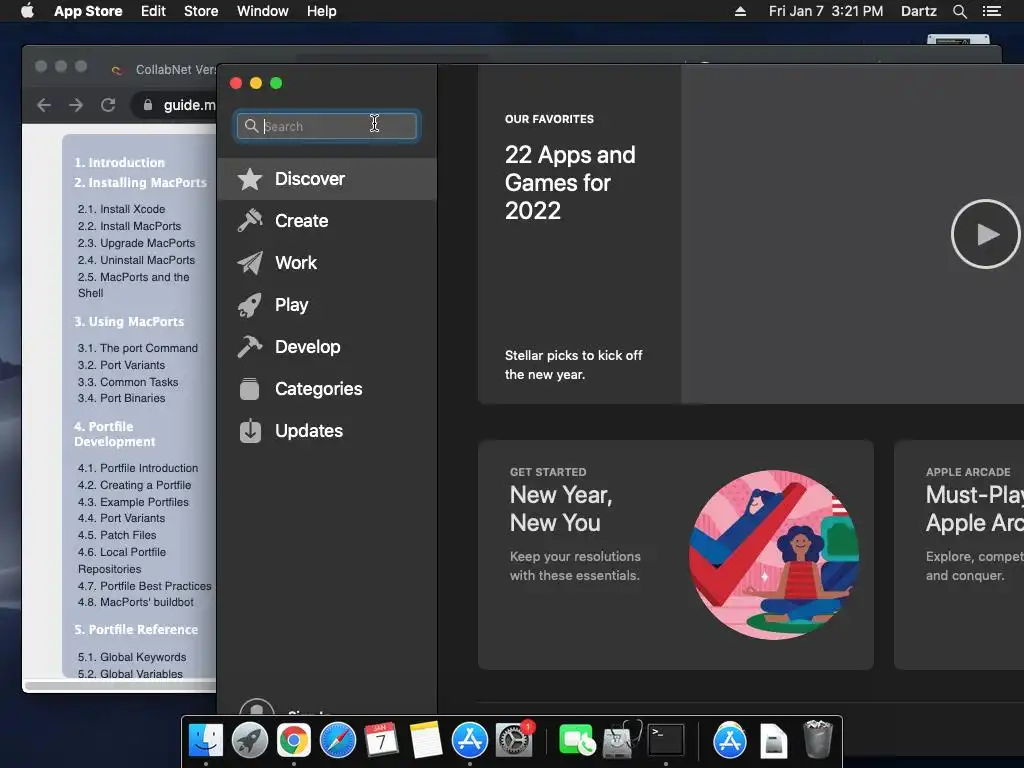Select the Categories icon in sidebar
Image resolution: width=1024 pixels, height=768 pixels.
(x=249, y=389)
